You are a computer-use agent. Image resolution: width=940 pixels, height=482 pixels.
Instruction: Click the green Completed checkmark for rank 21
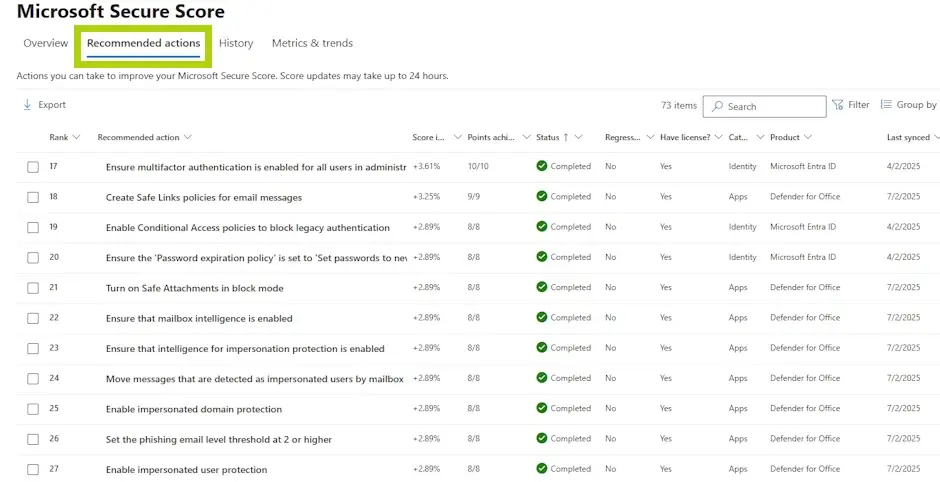pyautogui.click(x=542, y=288)
